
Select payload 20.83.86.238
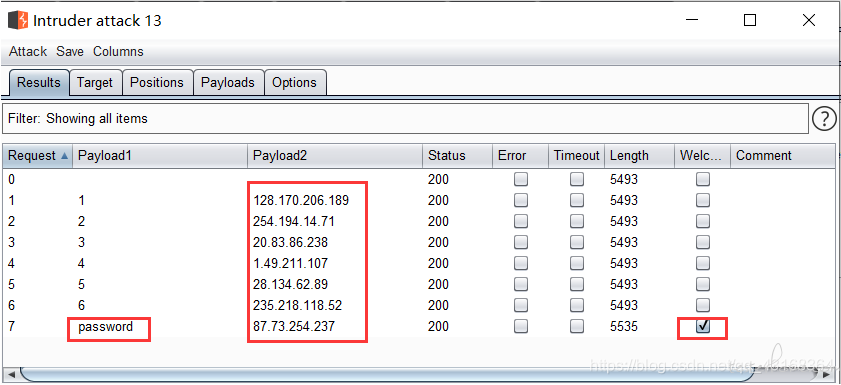(x=290, y=242)
